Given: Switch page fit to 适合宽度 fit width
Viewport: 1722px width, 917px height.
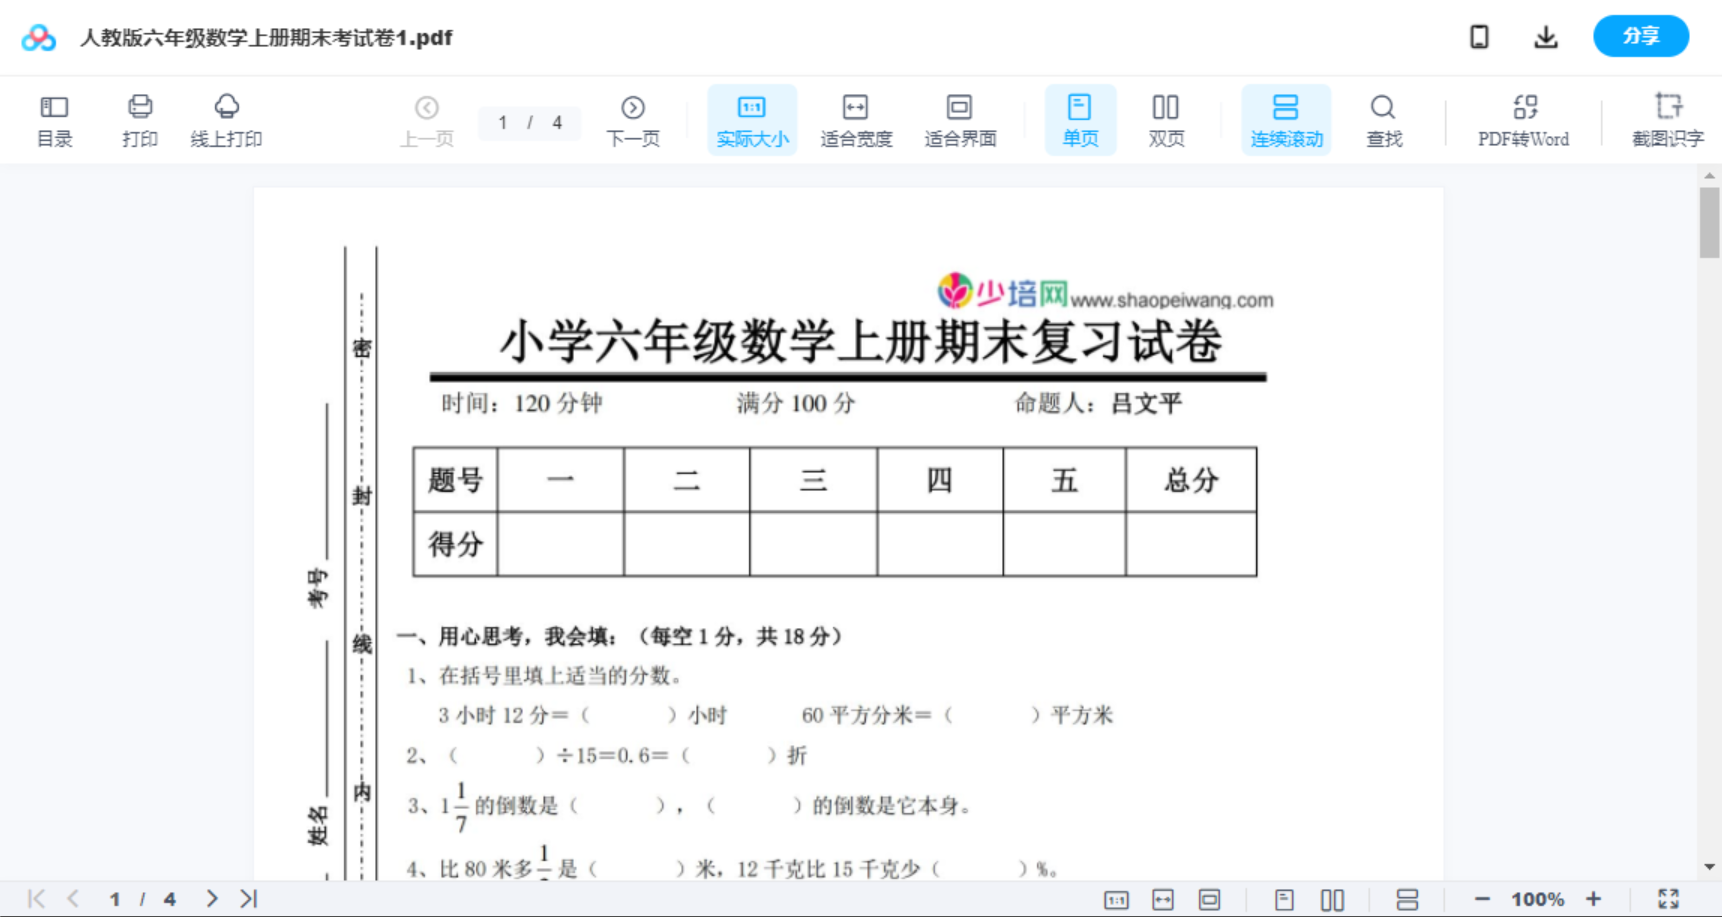Looking at the screenshot, I should tap(855, 118).
